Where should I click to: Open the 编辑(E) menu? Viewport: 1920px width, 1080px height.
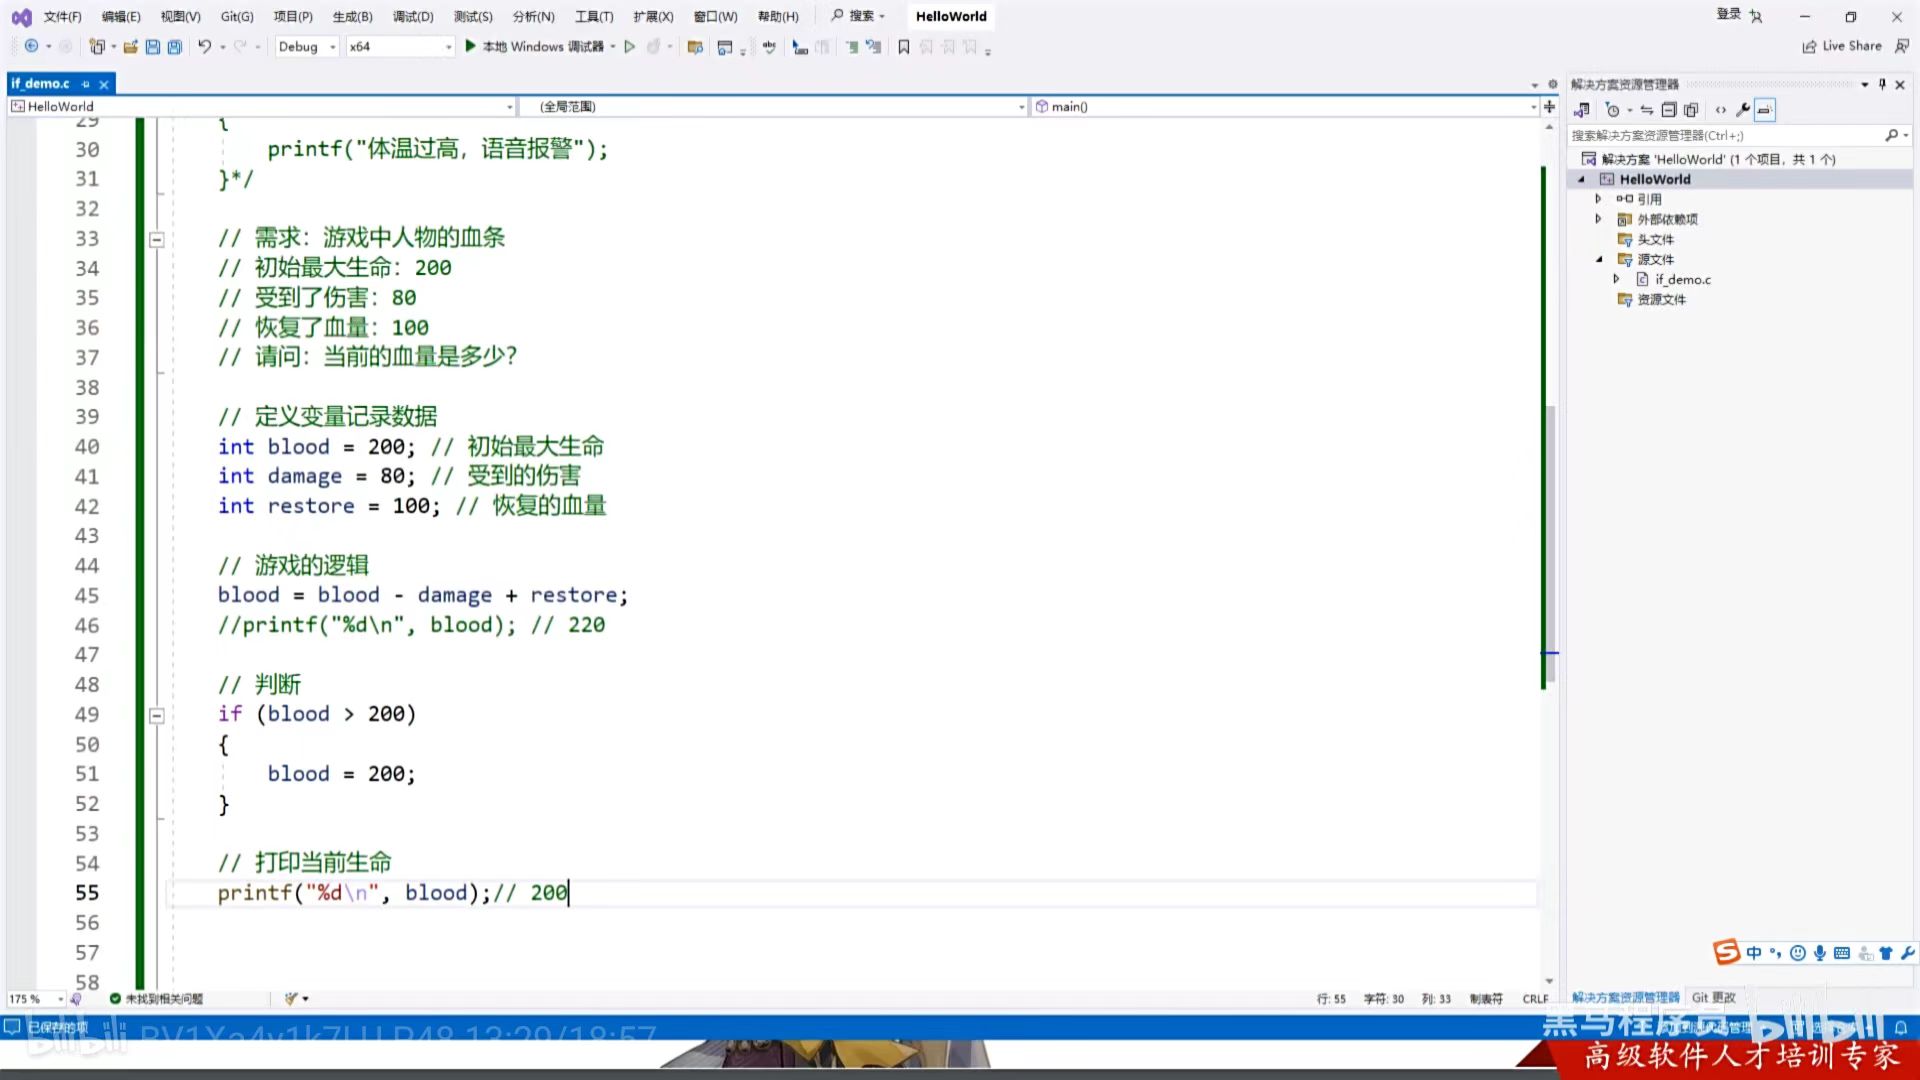point(121,16)
